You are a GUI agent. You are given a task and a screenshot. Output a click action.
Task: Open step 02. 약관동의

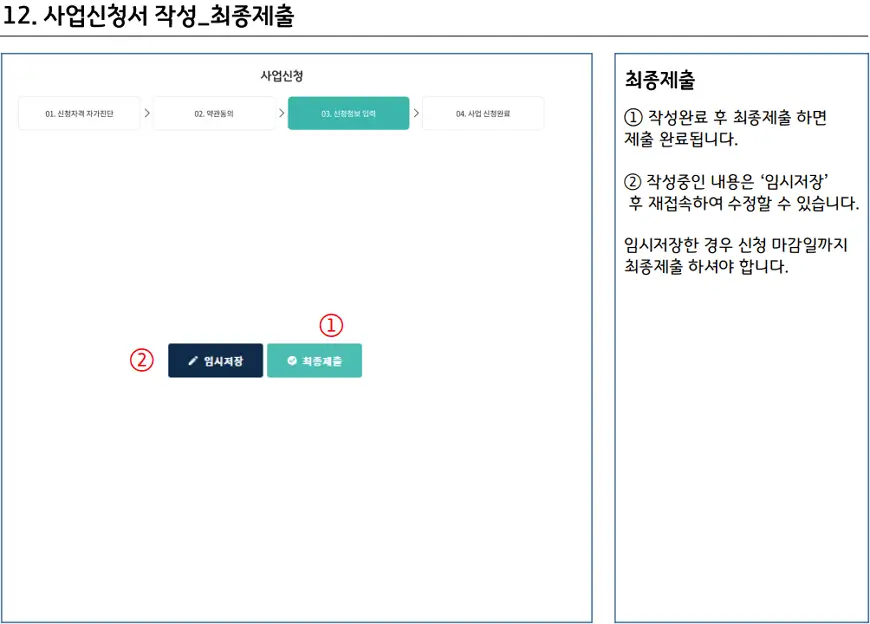(214, 114)
